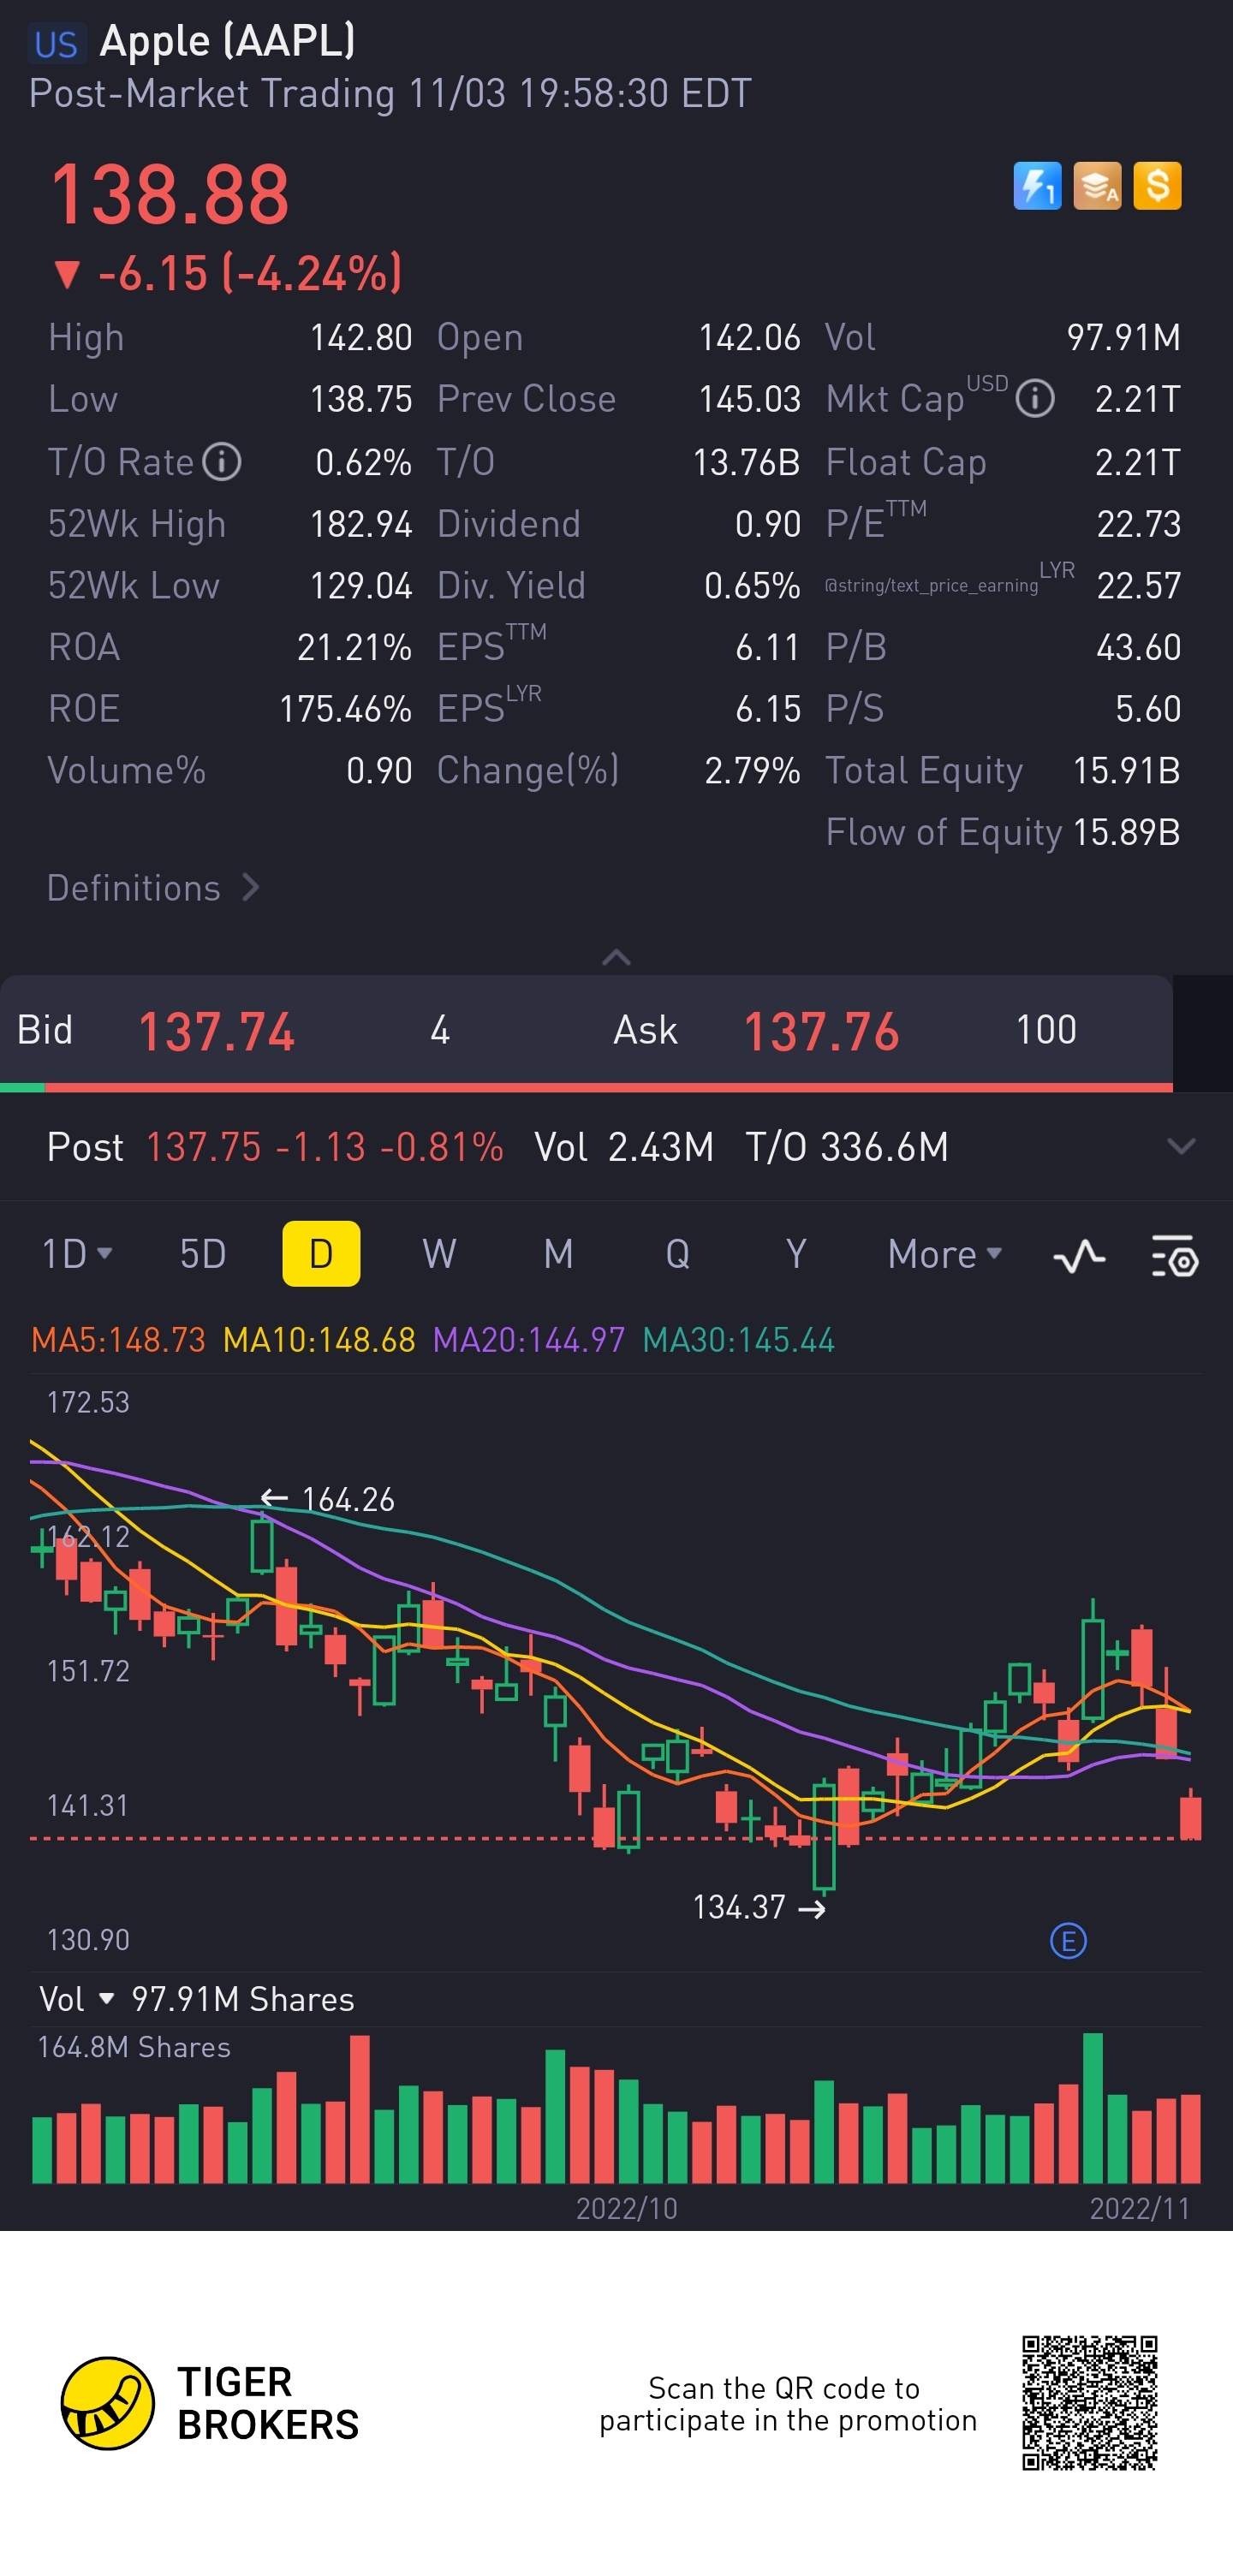The height and width of the screenshot is (2576, 1233).
Task: Switch to Y yearly chart tab
Action: [796, 1254]
